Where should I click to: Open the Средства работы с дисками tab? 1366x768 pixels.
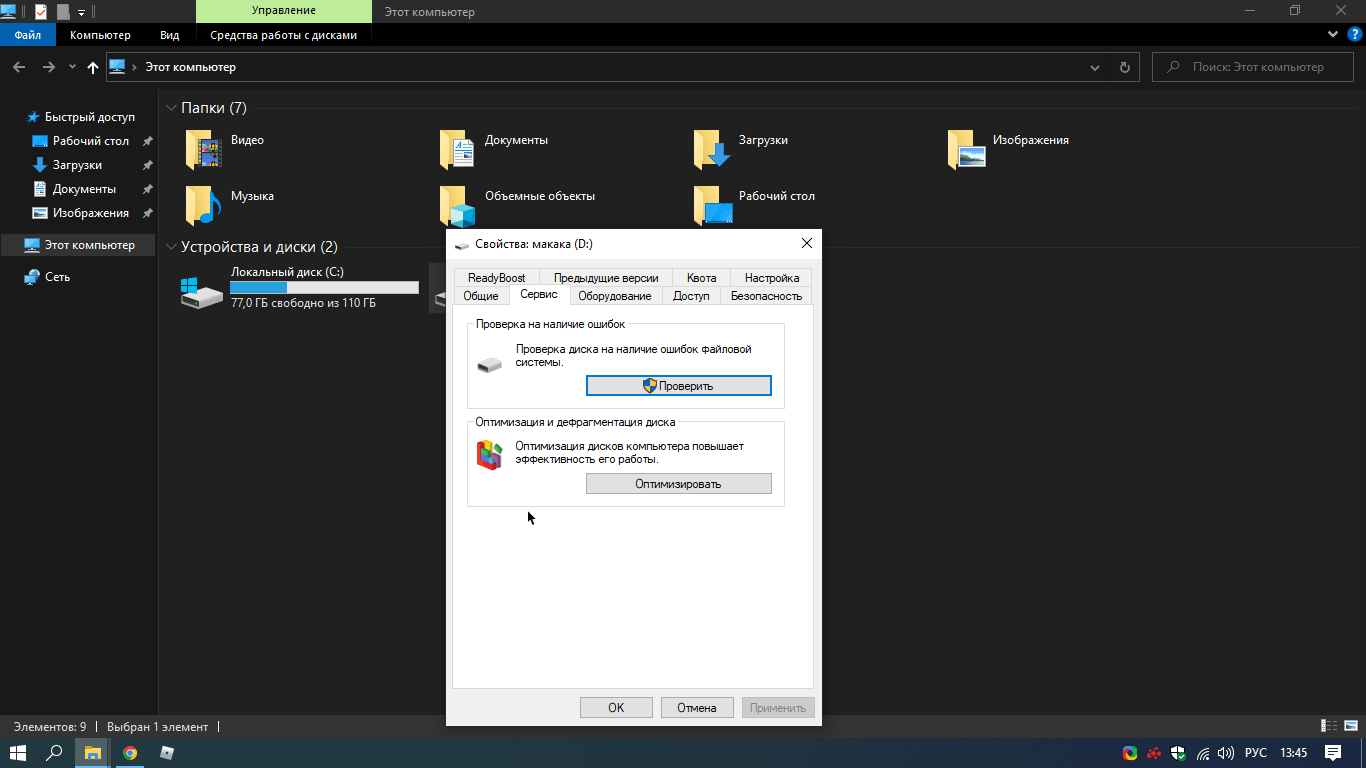(283, 35)
